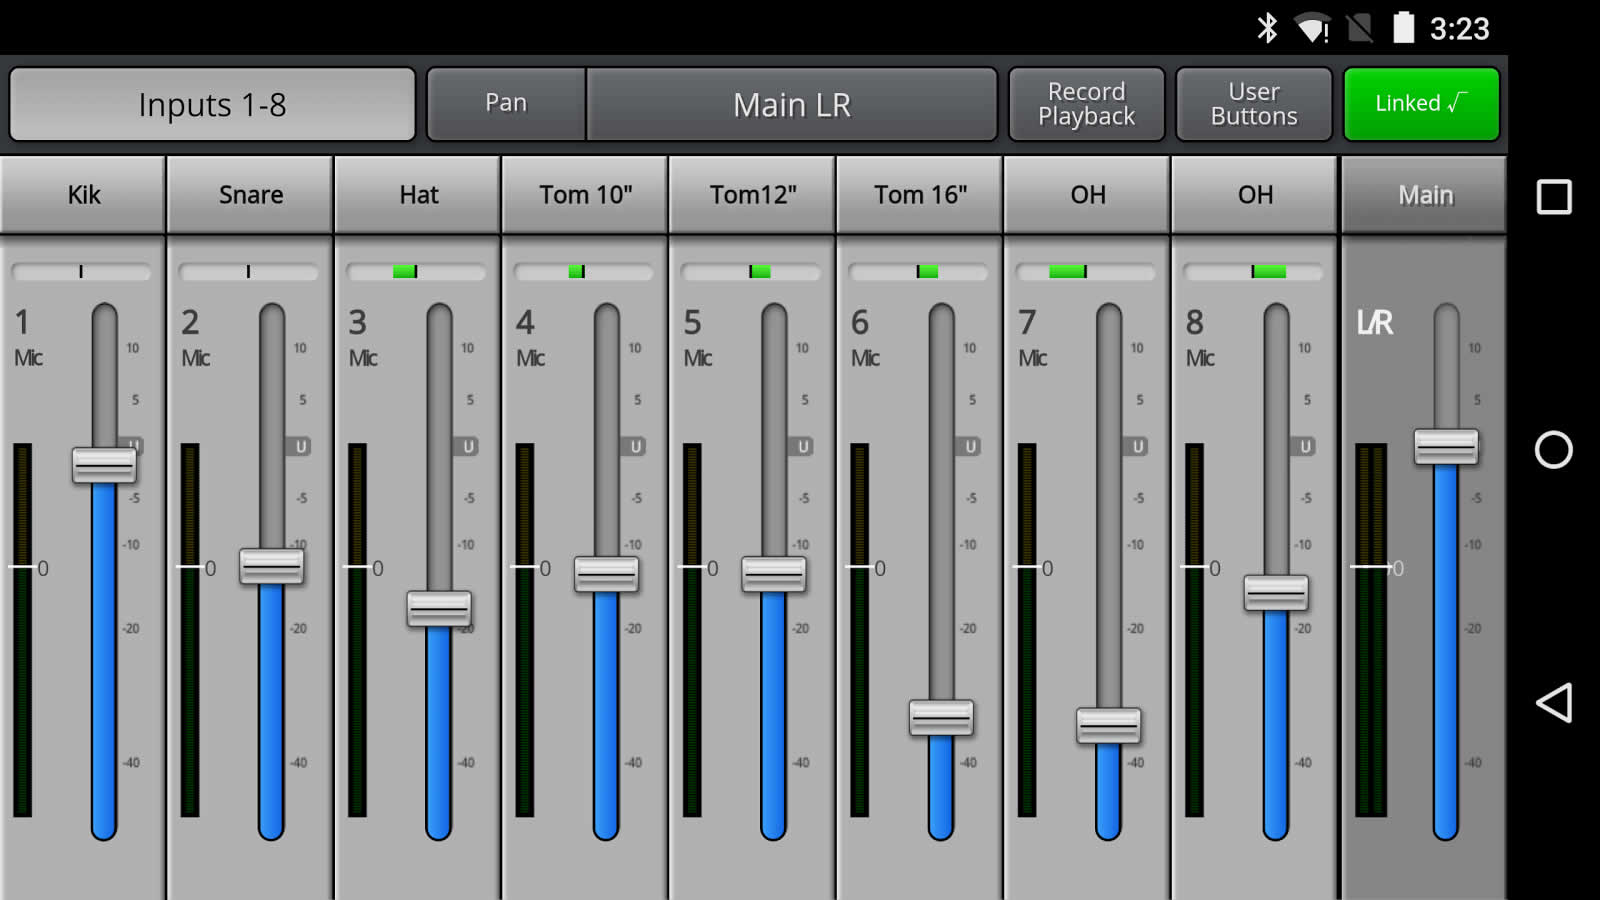Click the Hat channel fader handle
This screenshot has height=900, width=1600.
point(439,609)
